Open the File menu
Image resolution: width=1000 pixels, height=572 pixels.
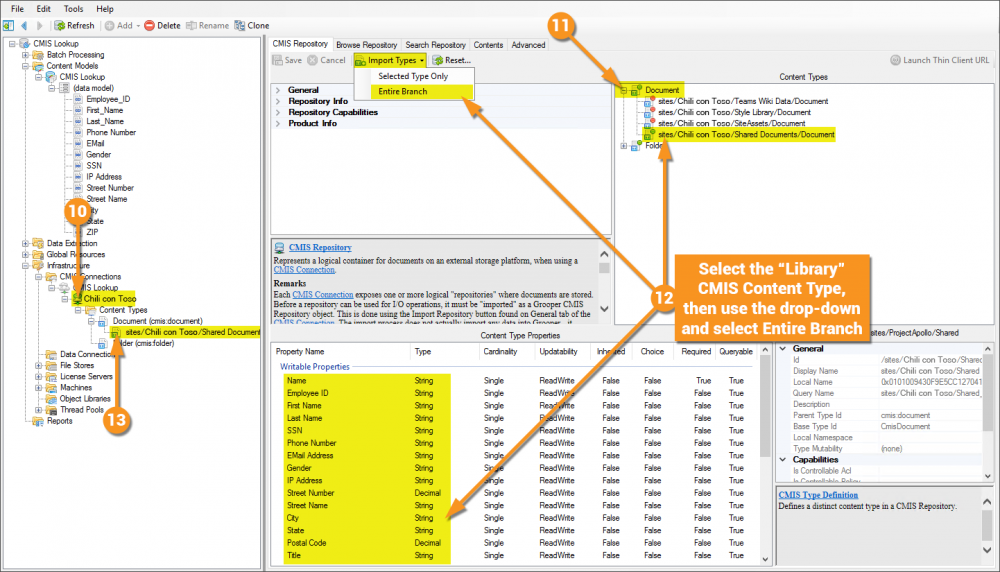point(17,9)
